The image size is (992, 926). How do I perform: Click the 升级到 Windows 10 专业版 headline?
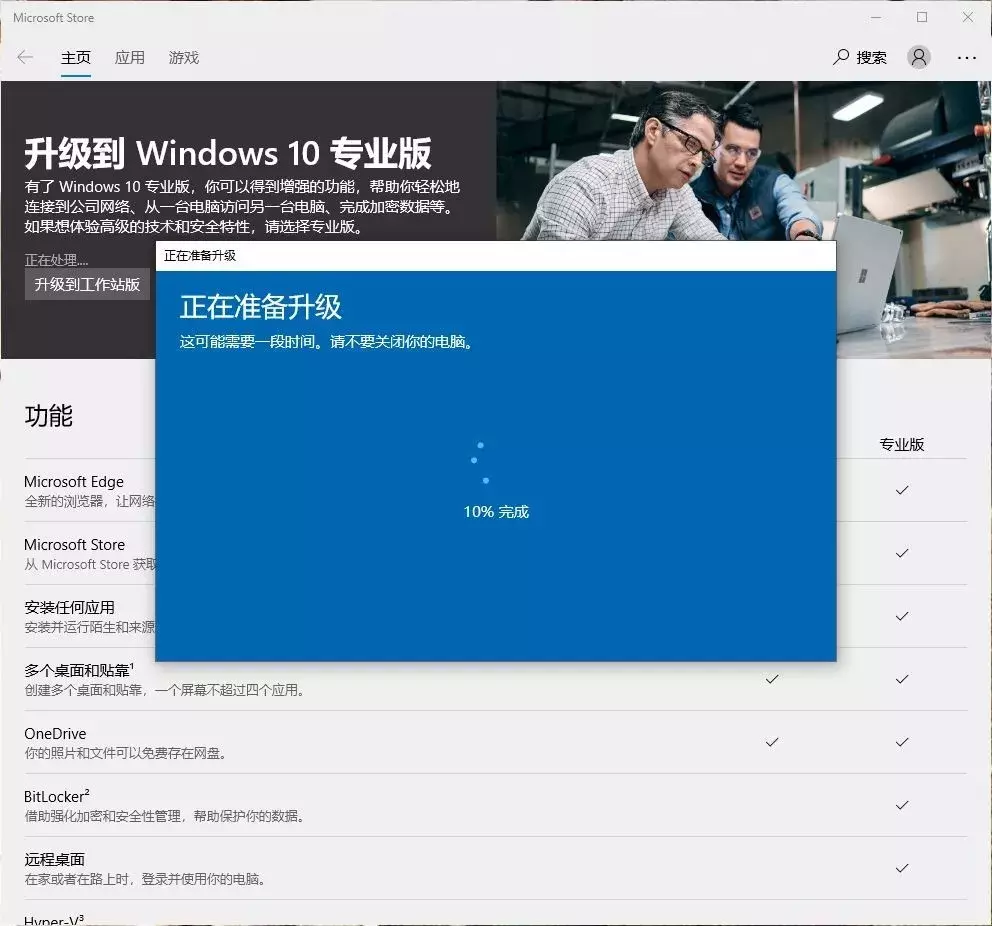pyautogui.click(x=228, y=153)
